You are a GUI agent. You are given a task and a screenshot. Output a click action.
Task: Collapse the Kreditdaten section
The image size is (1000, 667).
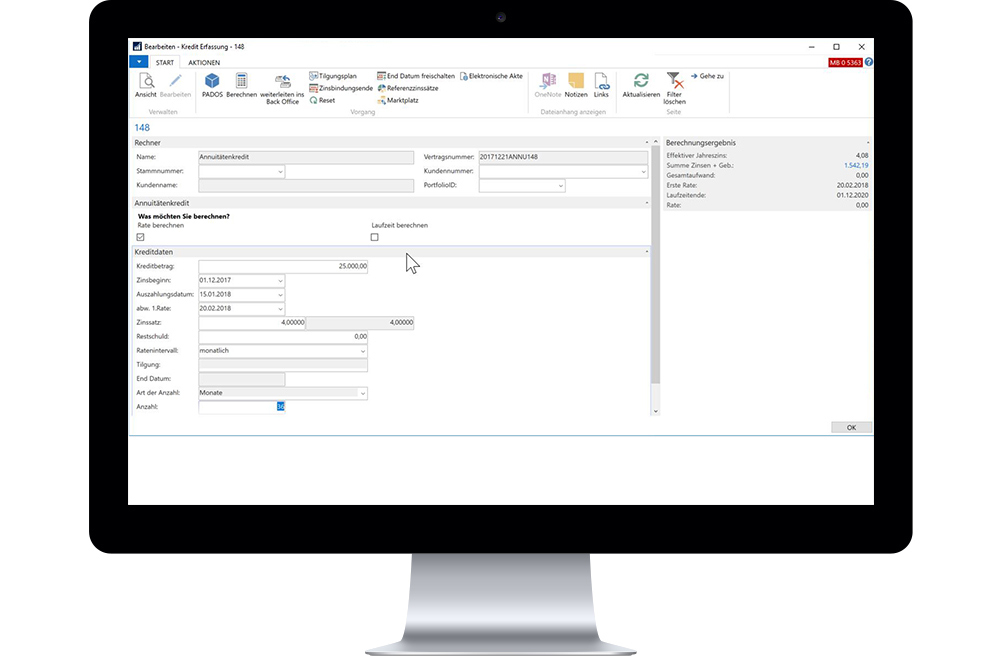coord(647,252)
